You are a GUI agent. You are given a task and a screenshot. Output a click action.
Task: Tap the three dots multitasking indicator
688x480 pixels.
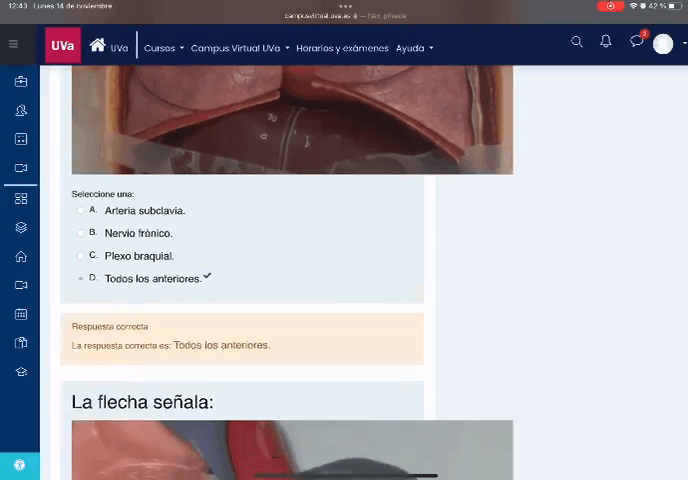point(345,6)
